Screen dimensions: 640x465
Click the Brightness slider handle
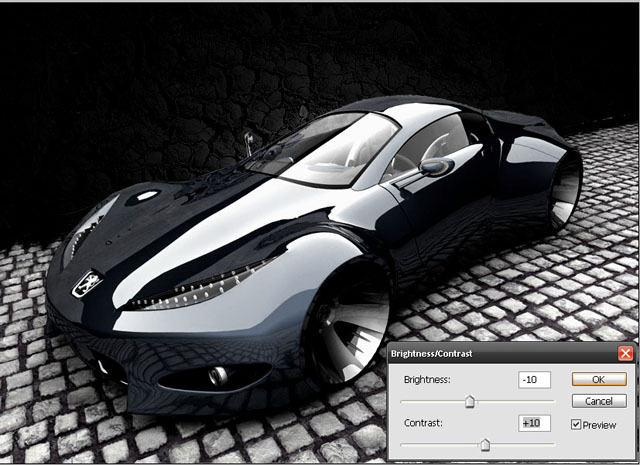coord(470,401)
